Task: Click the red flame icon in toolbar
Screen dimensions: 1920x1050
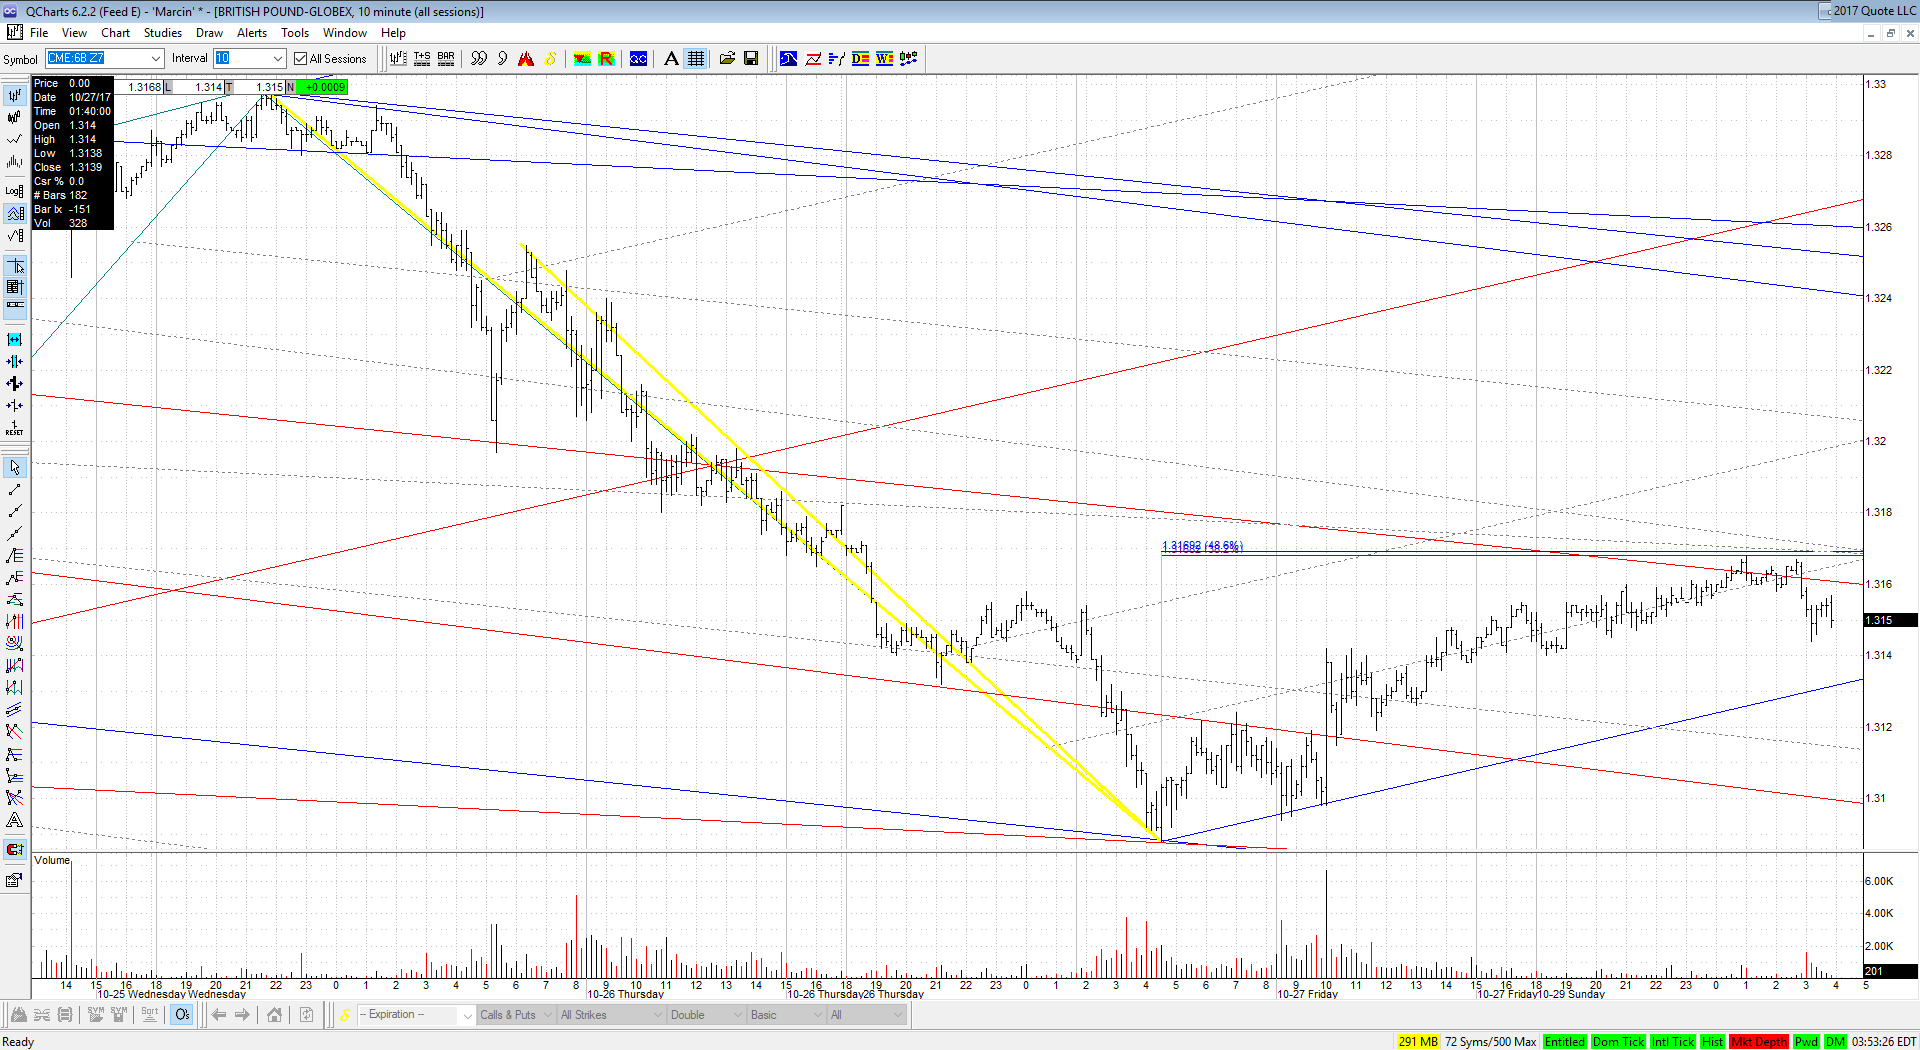Action: tap(526, 59)
